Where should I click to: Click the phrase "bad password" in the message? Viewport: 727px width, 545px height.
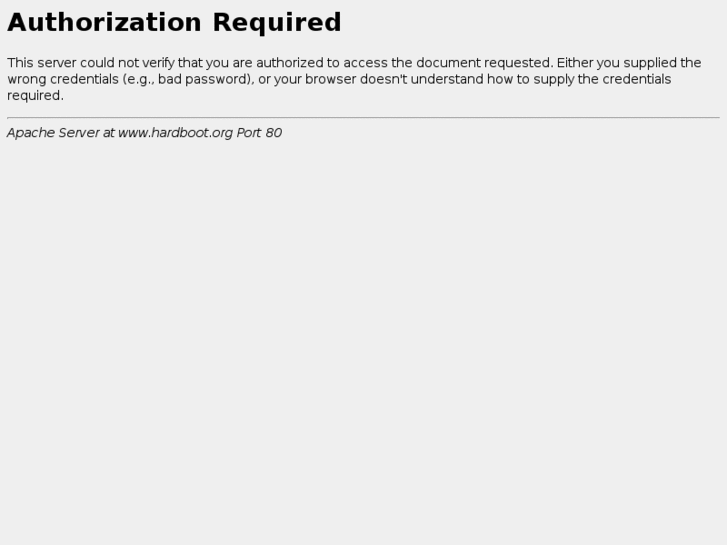tap(204, 79)
